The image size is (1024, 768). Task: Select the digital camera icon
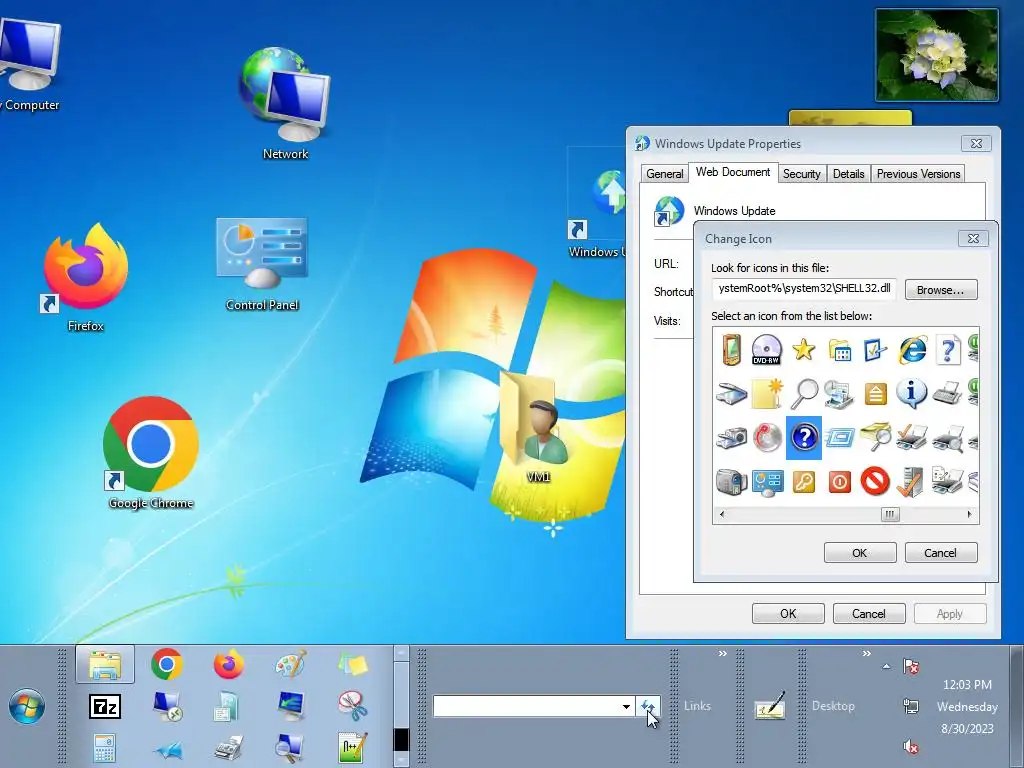(731, 437)
